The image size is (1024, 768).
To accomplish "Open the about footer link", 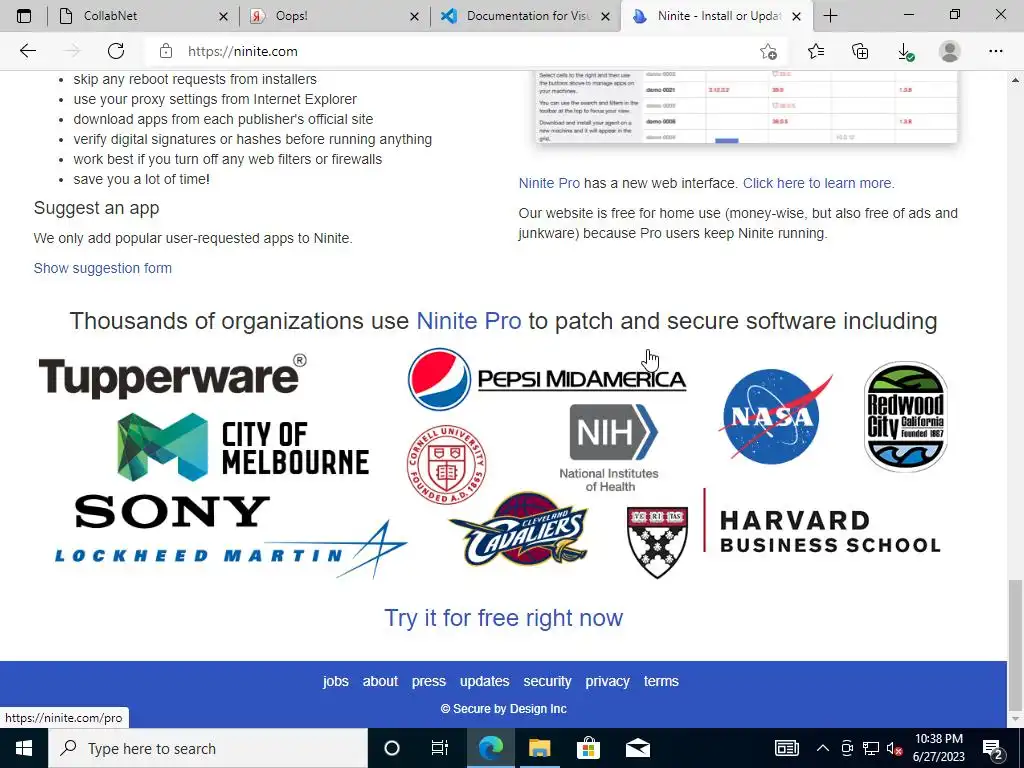I will point(380,681).
